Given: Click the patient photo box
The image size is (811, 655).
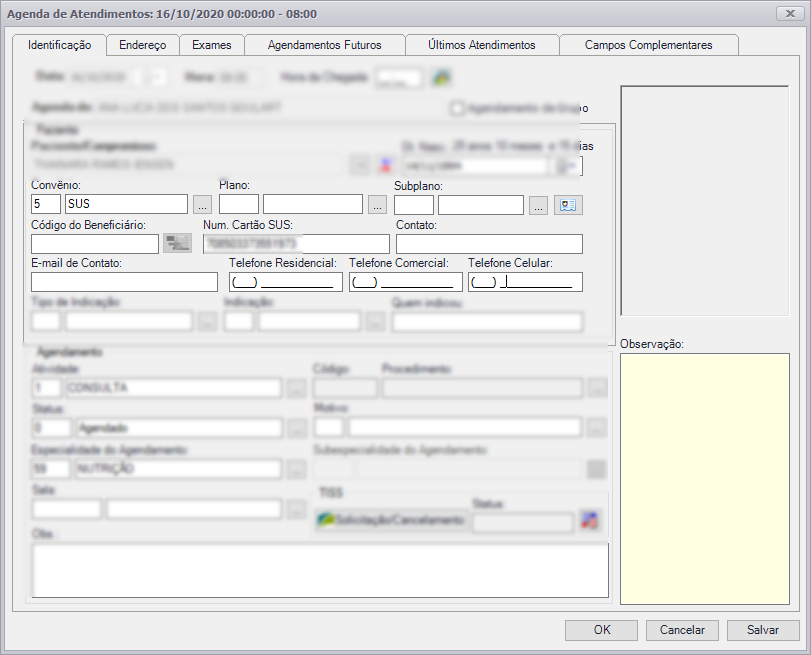Looking at the screenshot, I should click(705, 201).
